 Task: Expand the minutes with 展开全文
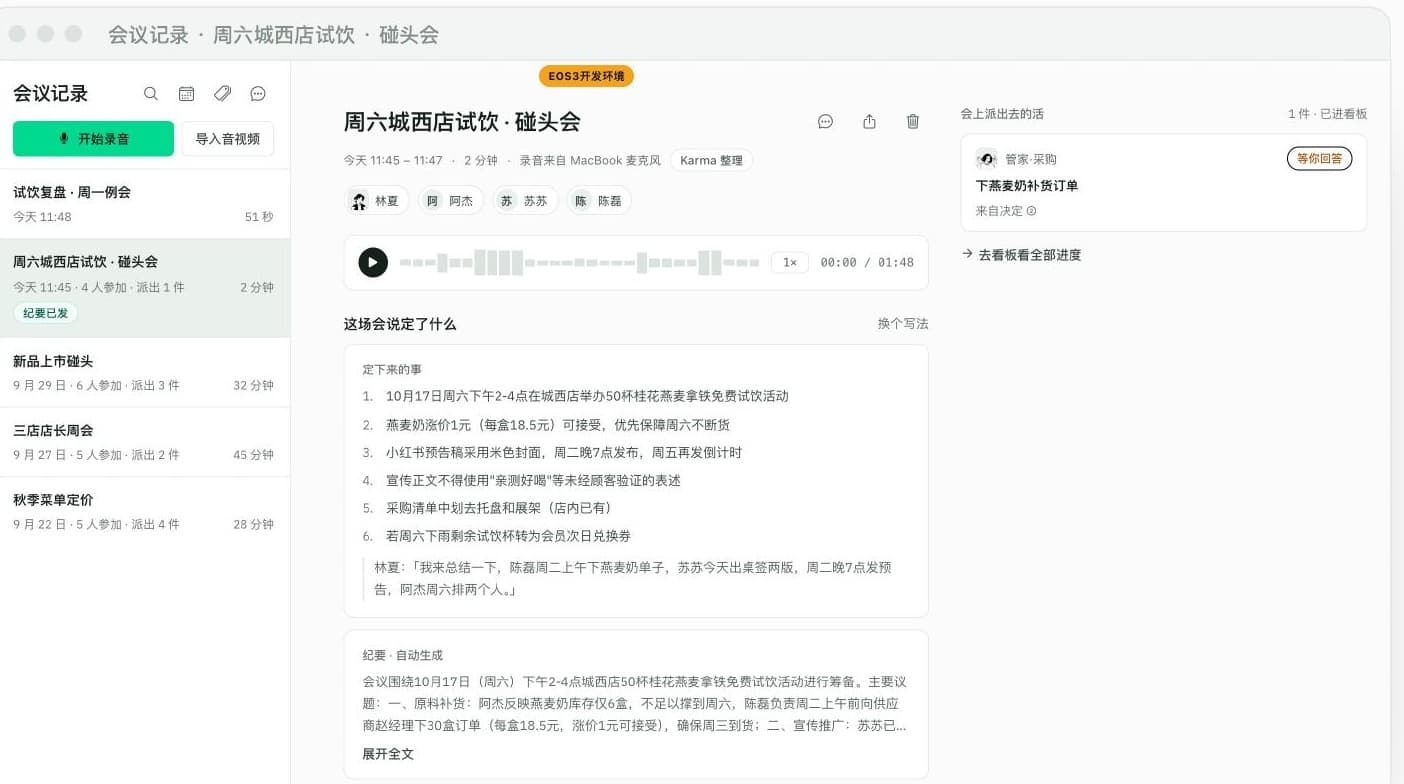coord(388,754)
